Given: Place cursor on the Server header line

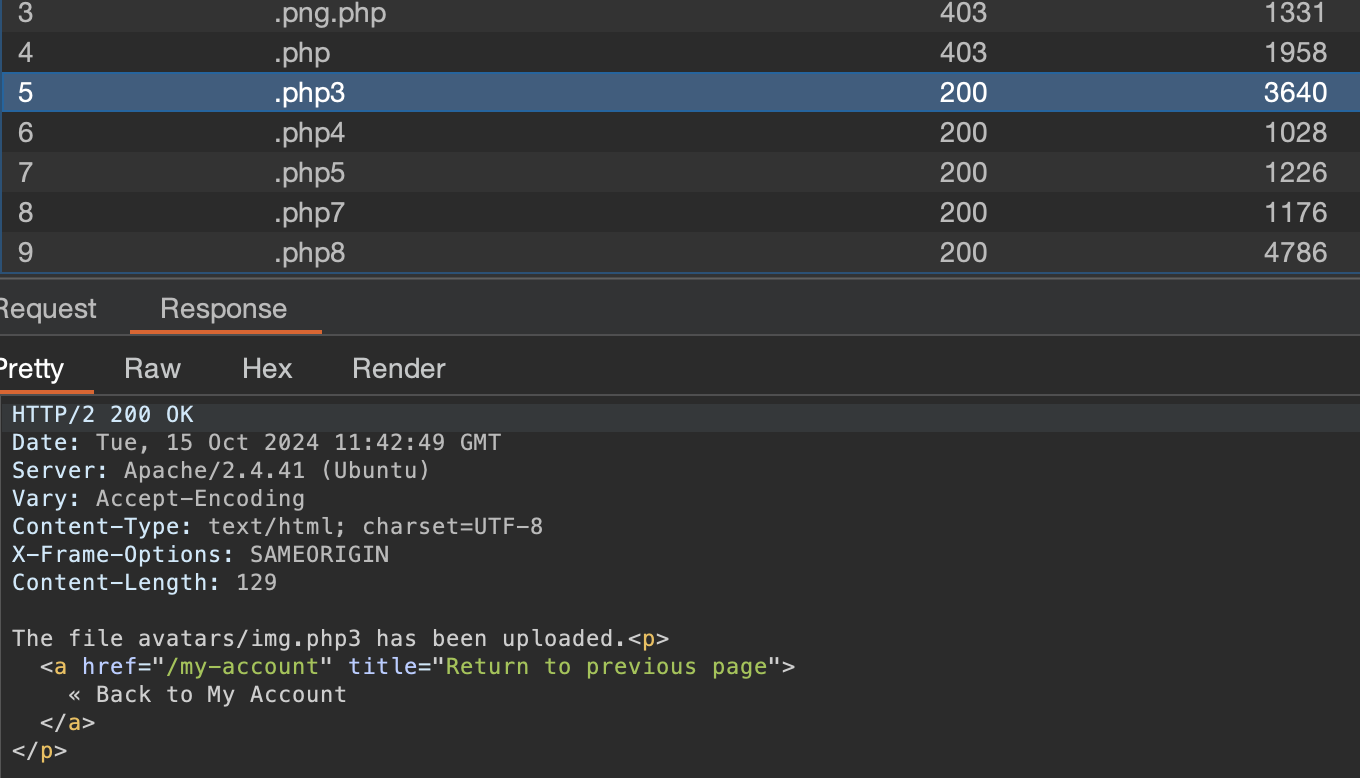Looking at the screenshot, I should click(220, 470).
